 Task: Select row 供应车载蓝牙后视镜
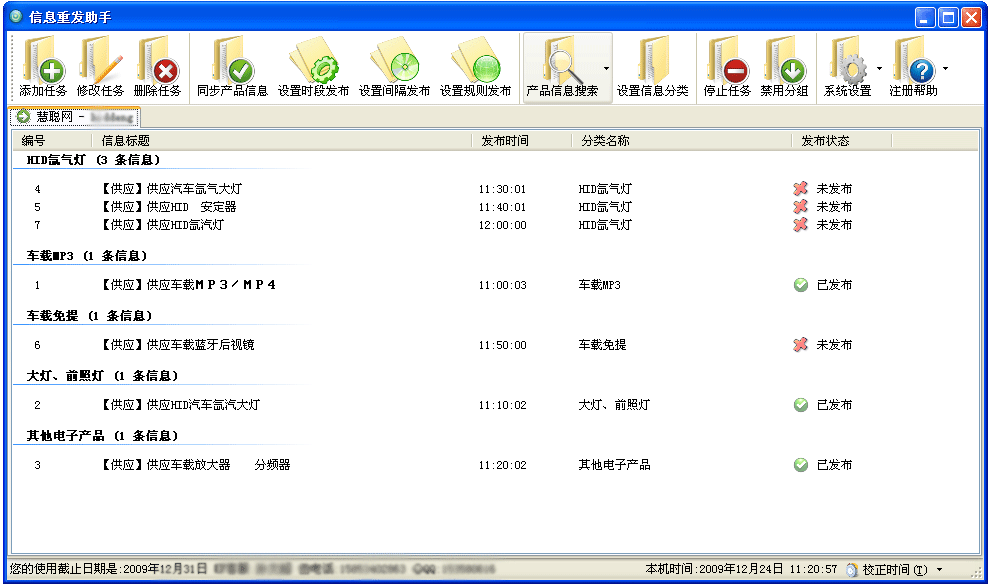[495, 345]
